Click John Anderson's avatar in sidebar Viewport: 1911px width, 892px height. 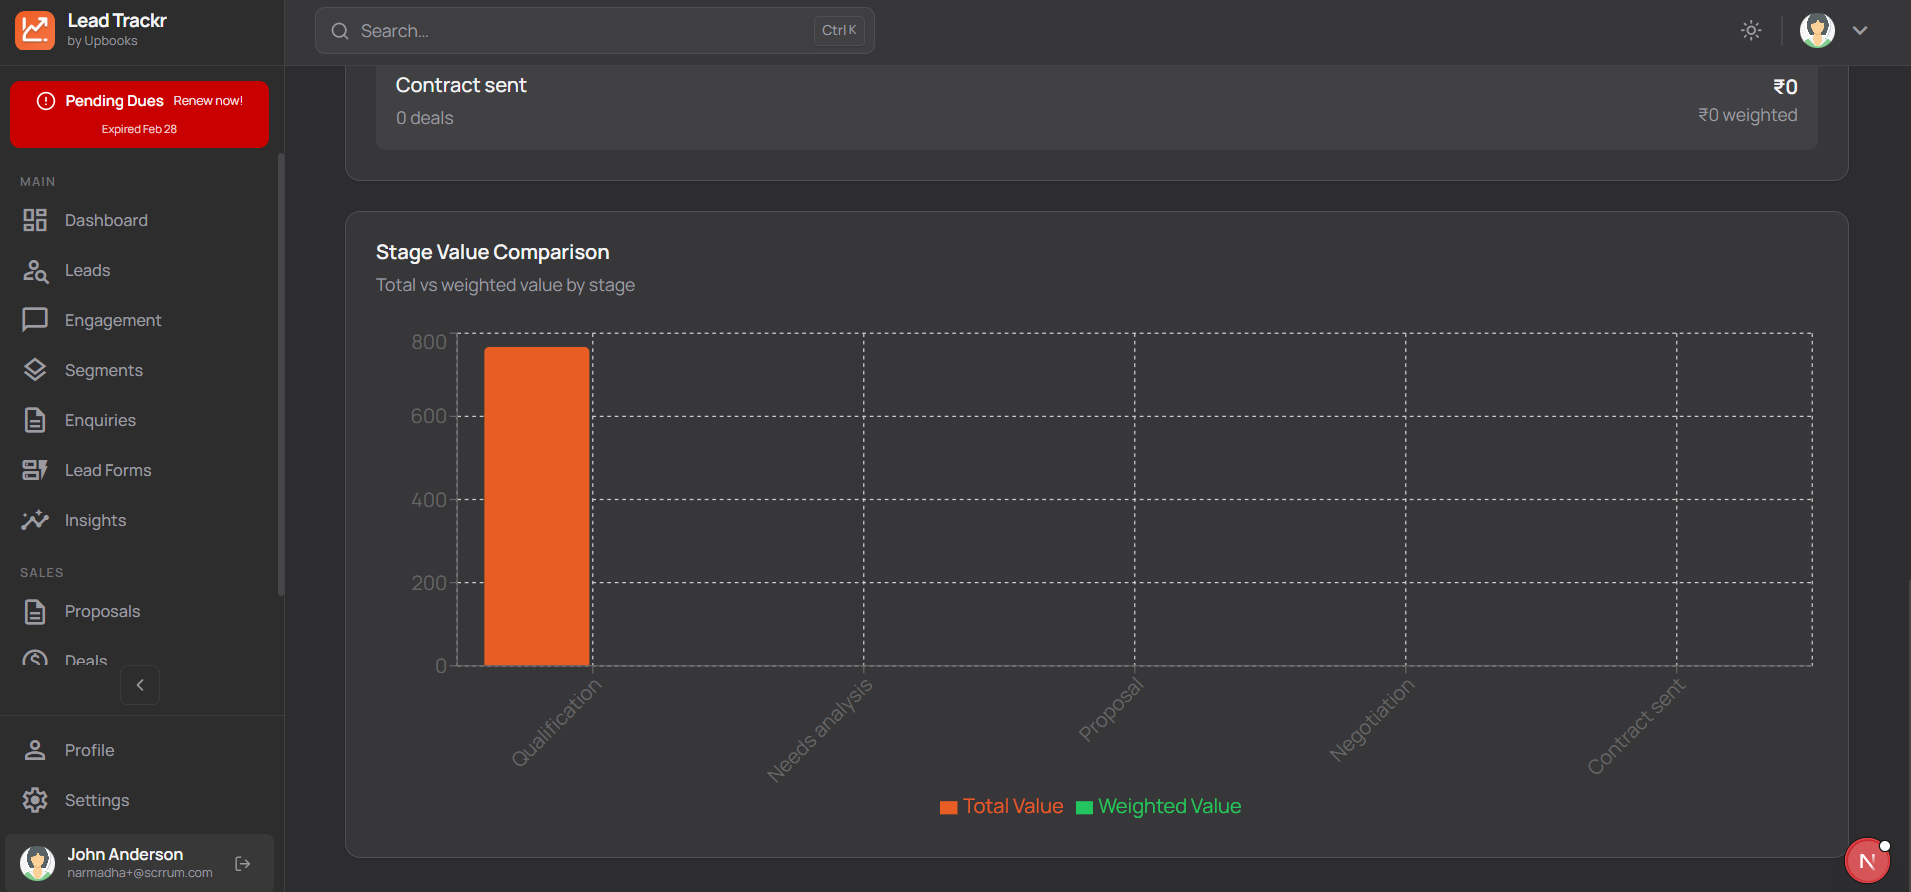pyautogui.click(x=38, y=863)
